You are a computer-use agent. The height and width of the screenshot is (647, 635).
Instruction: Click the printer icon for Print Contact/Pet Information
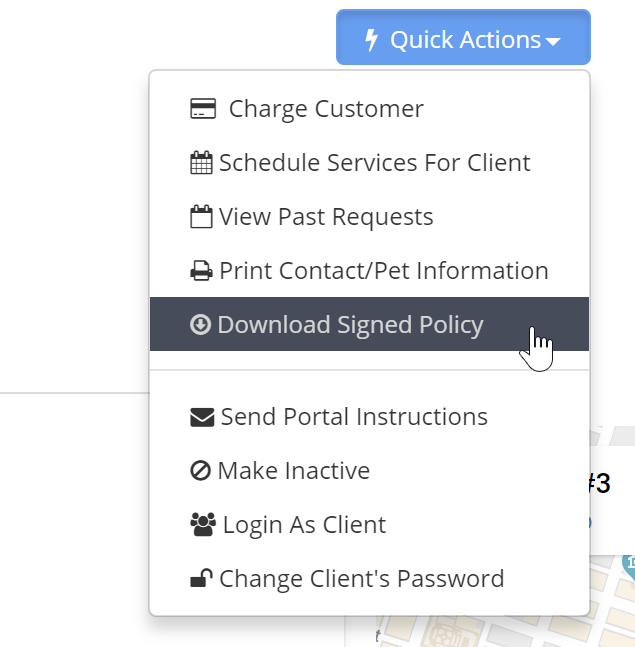(x=201, y=271)
